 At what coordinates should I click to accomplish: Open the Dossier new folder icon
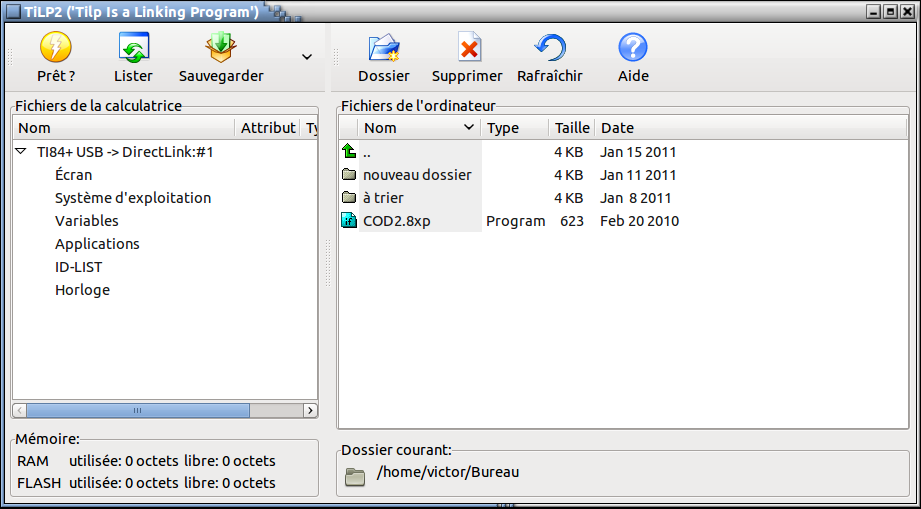(384, 48)
